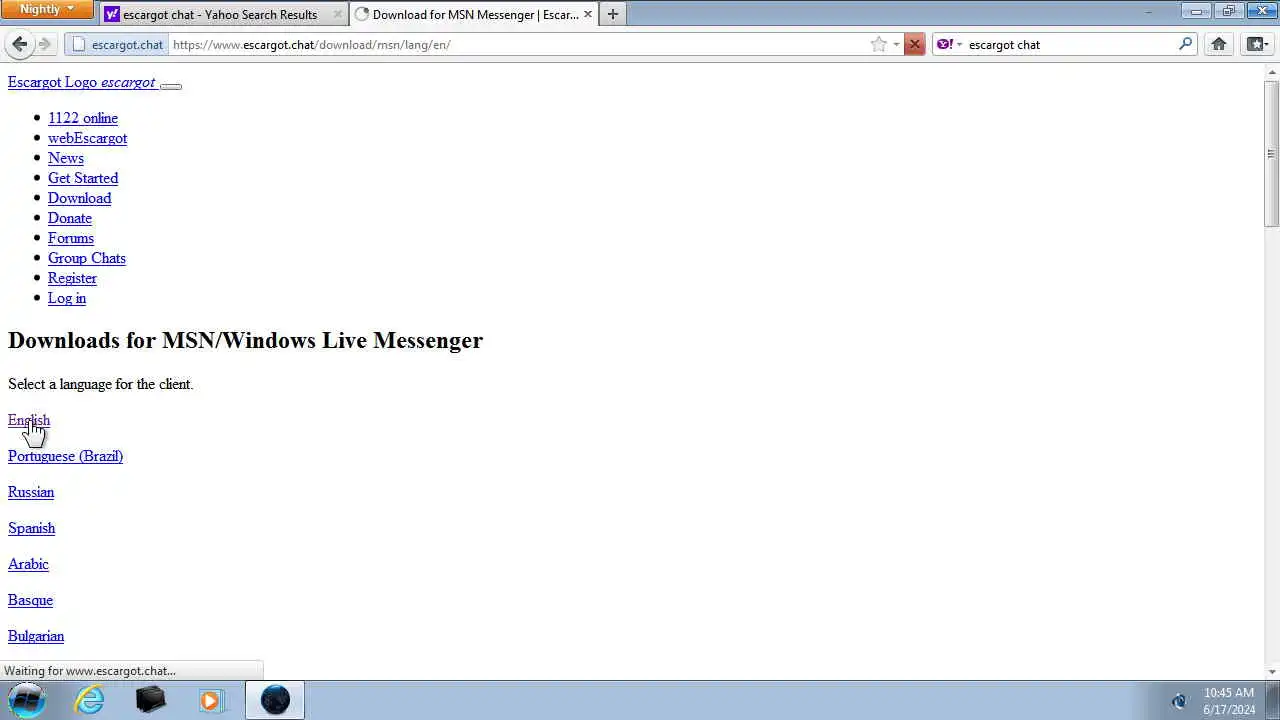Open the browser Home button

(1219, 44)
